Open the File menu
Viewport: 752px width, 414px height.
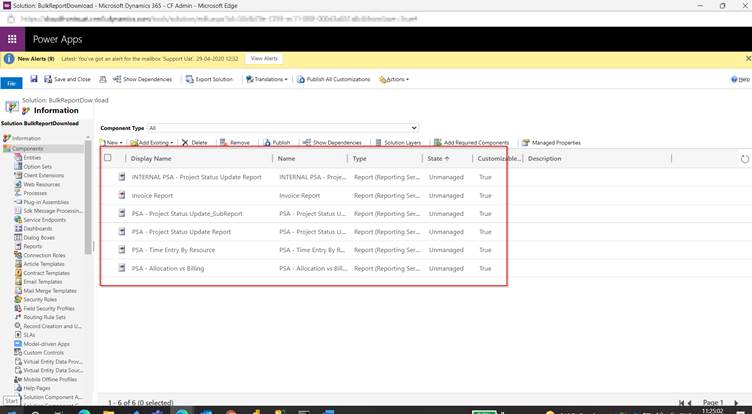12,83
